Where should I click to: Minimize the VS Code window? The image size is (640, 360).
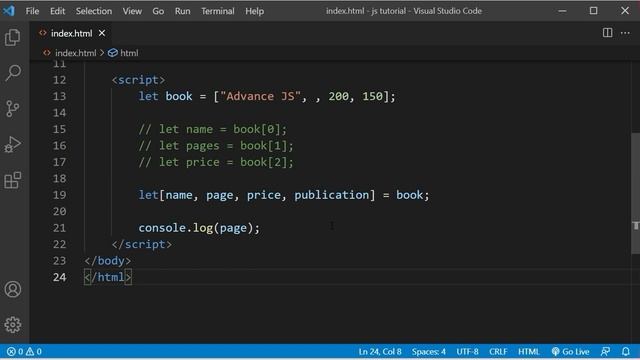click(x=562, y=11)
